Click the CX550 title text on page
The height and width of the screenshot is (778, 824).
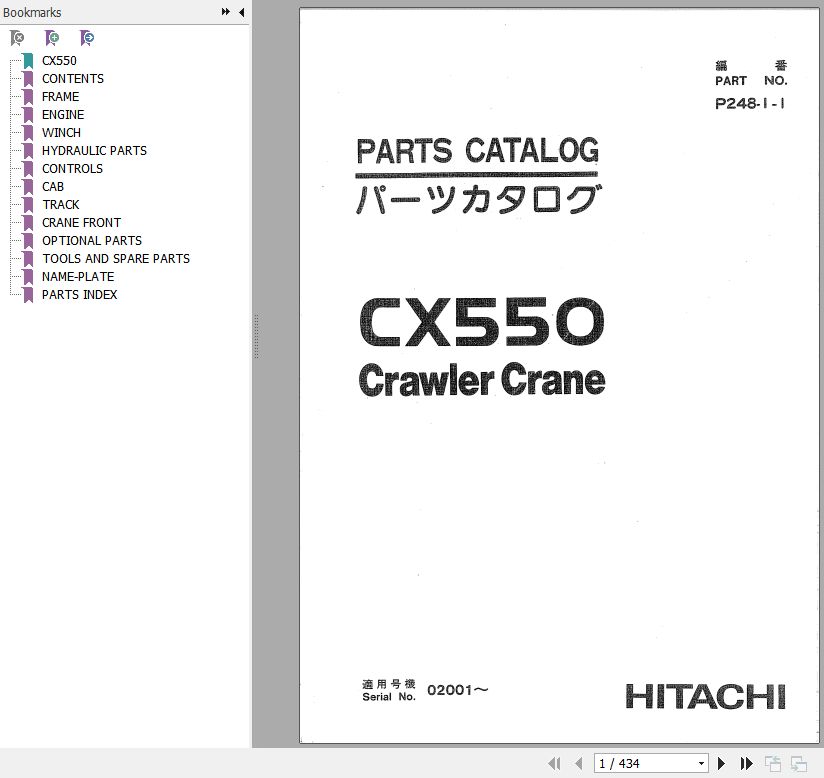click(x=482, y=321)
